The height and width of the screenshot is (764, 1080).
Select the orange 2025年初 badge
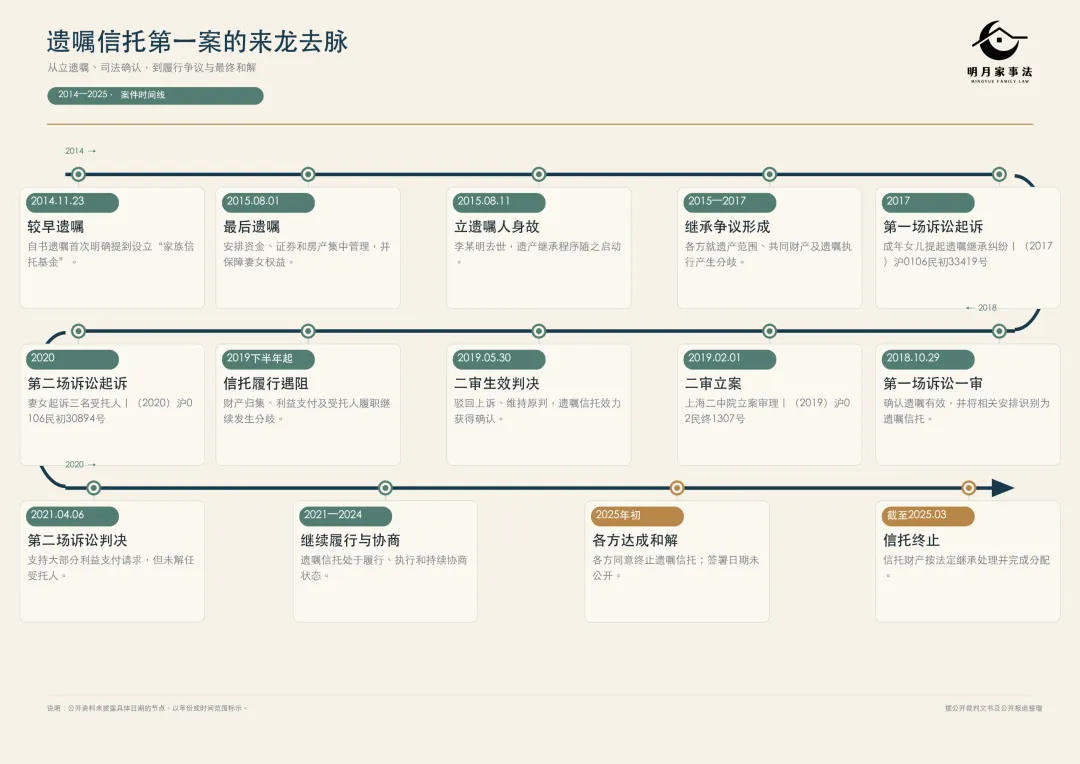coord(637,516)
